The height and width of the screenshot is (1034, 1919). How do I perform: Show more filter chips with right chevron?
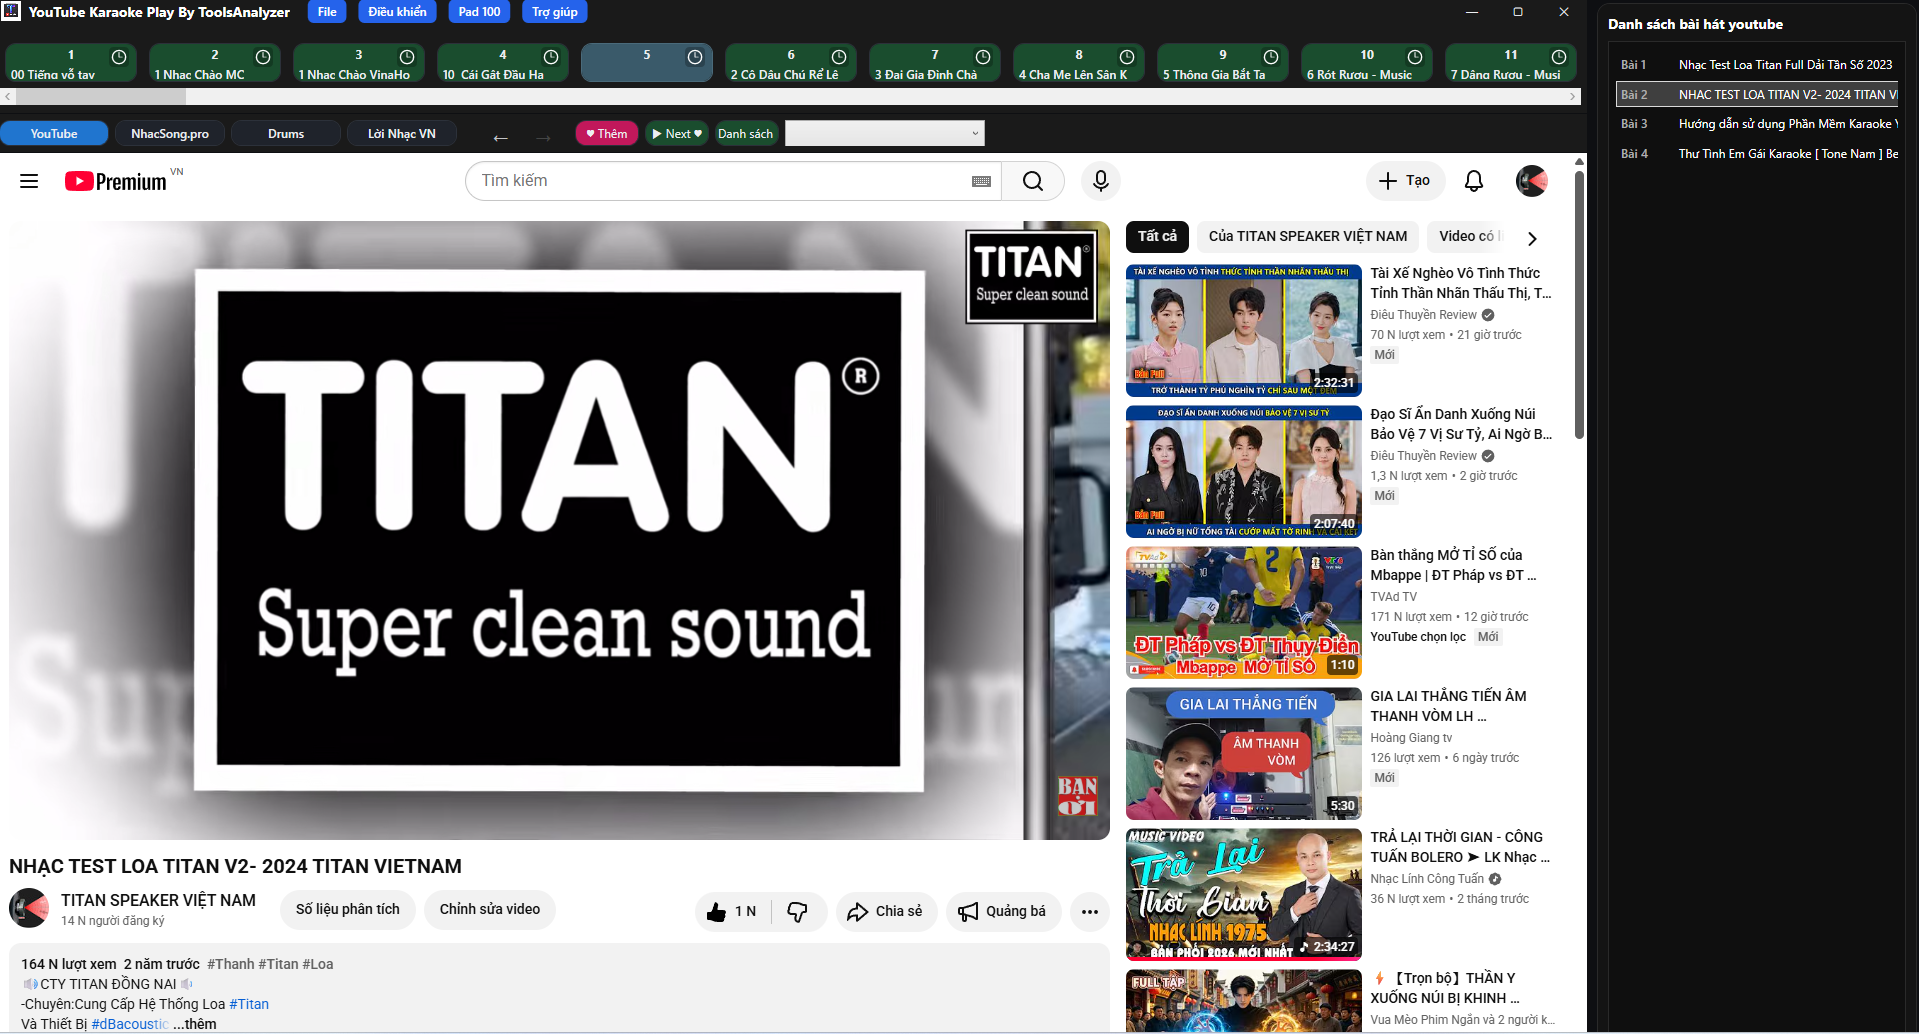(x=1532, y=238)
